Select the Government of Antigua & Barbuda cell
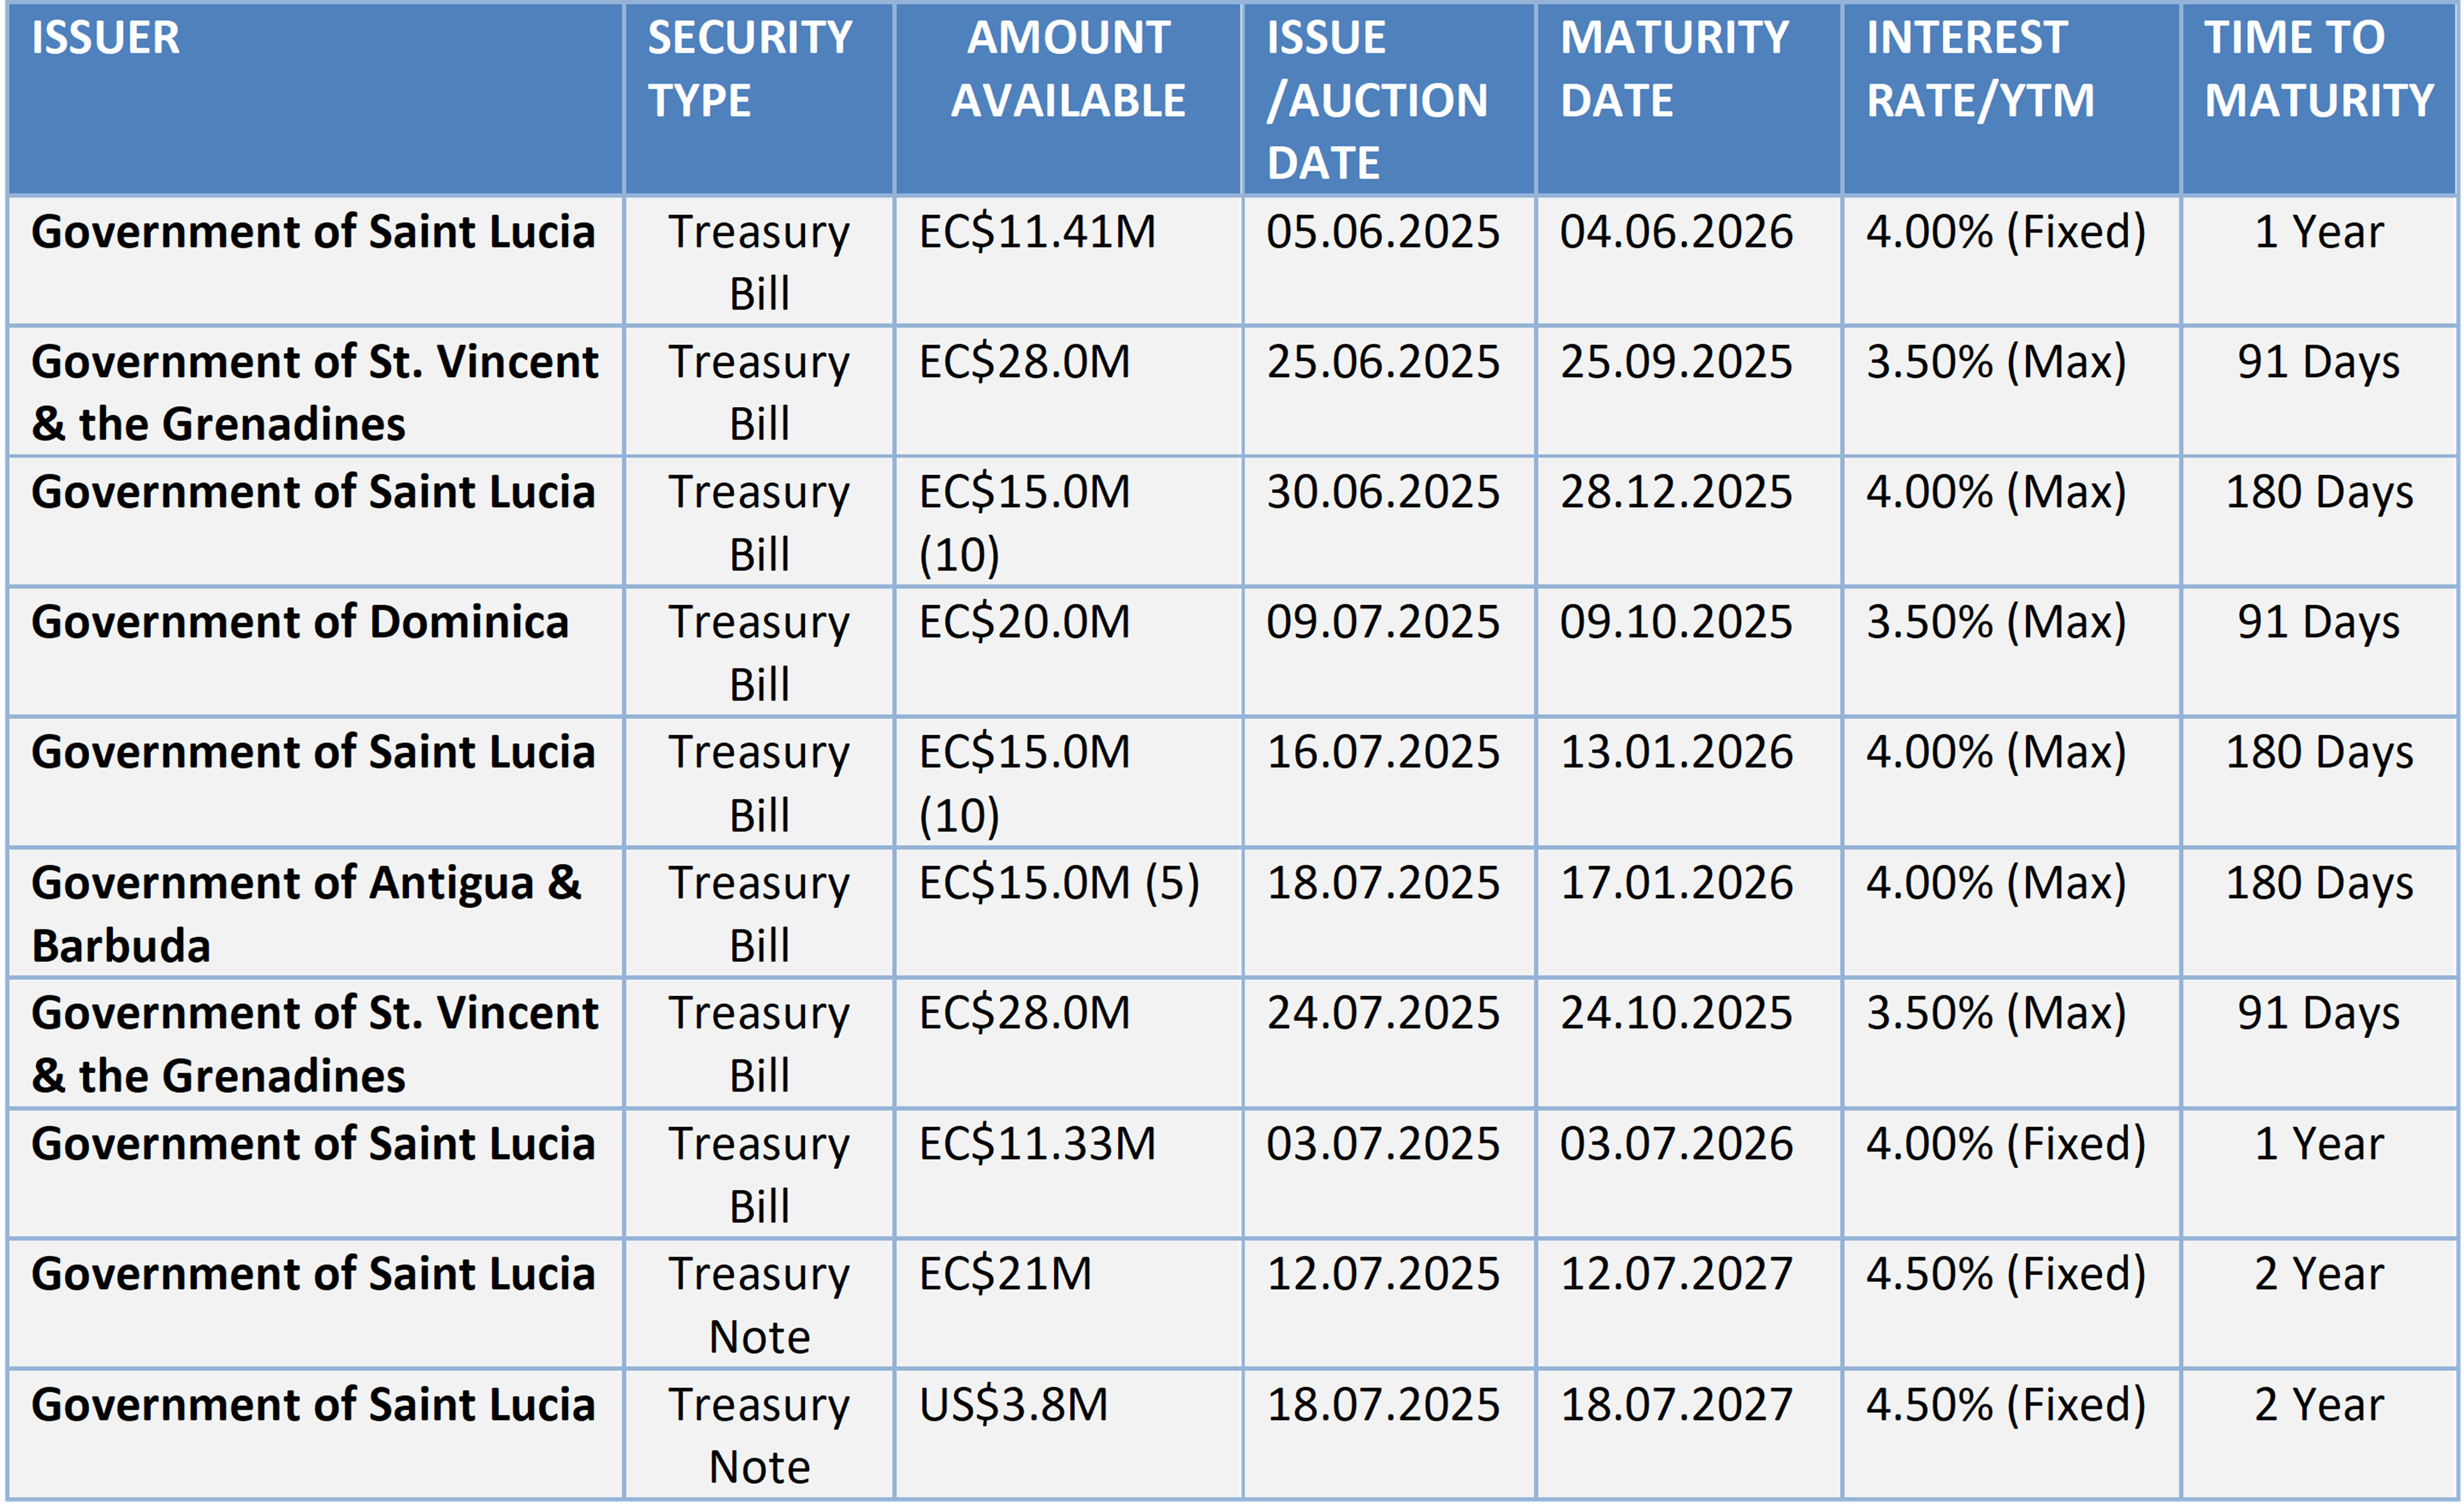The height and width of the screenshot is (1511, 2464). [x=315, y=913]
